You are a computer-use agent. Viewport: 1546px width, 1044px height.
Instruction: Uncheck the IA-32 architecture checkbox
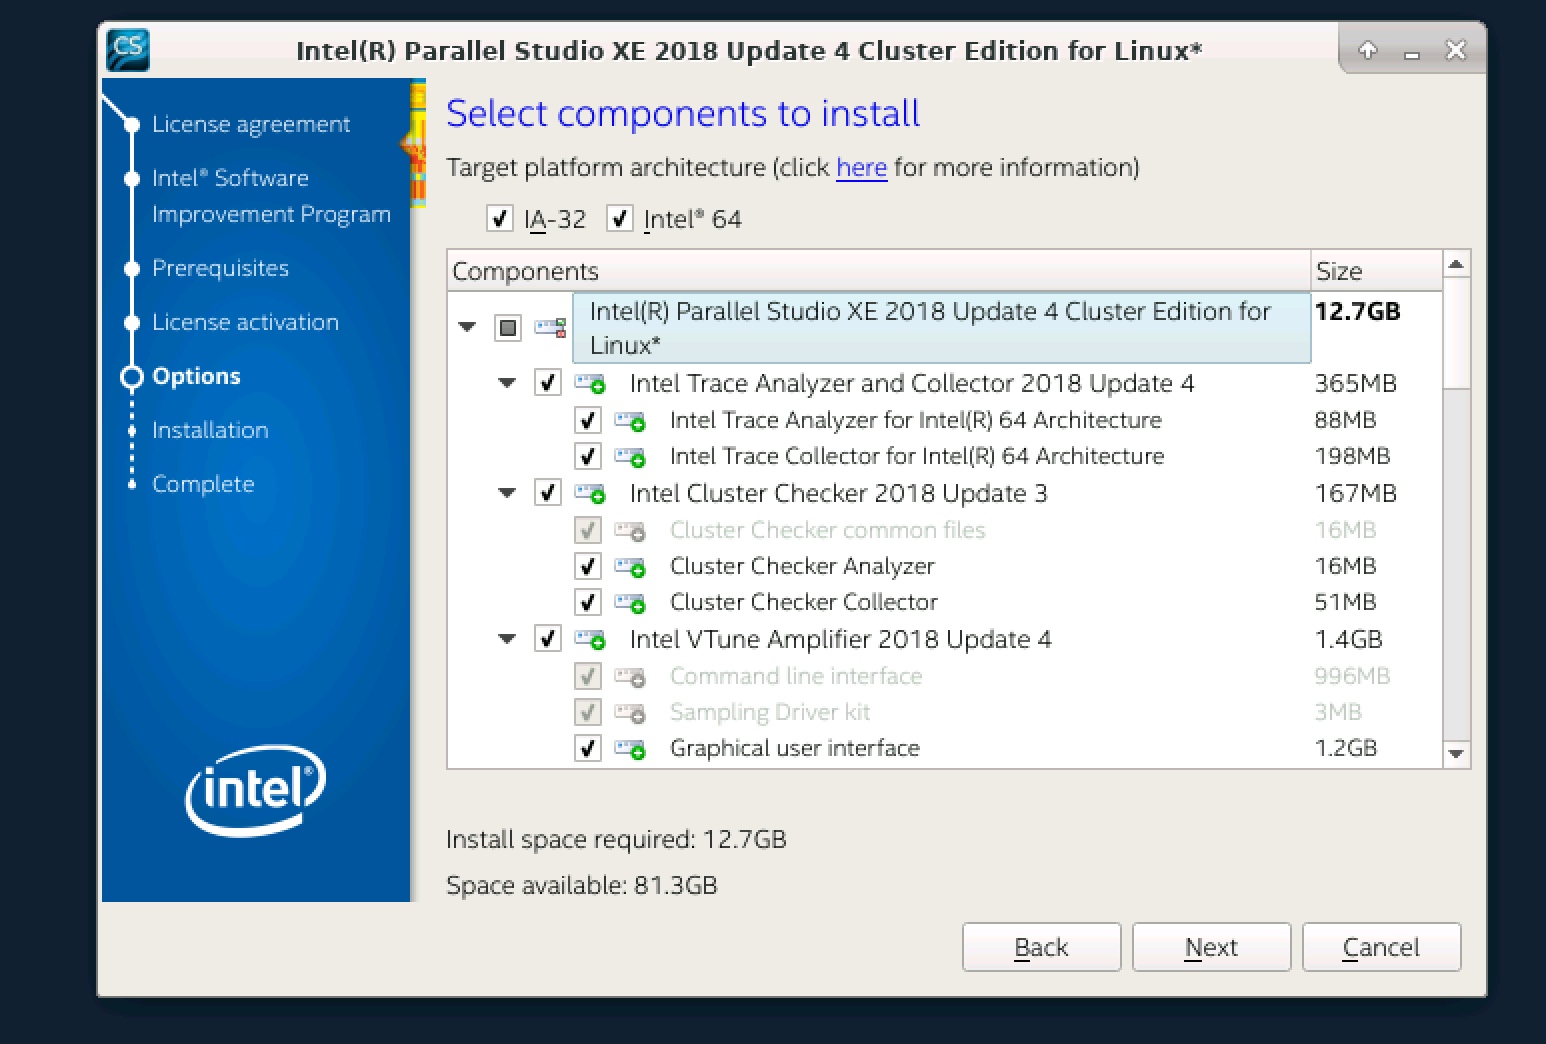499,219
